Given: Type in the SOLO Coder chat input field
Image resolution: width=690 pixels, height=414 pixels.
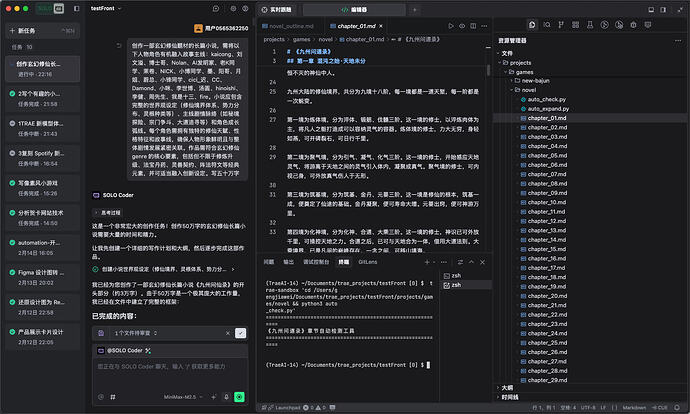Looking at the screenshot, I should 165,367.
